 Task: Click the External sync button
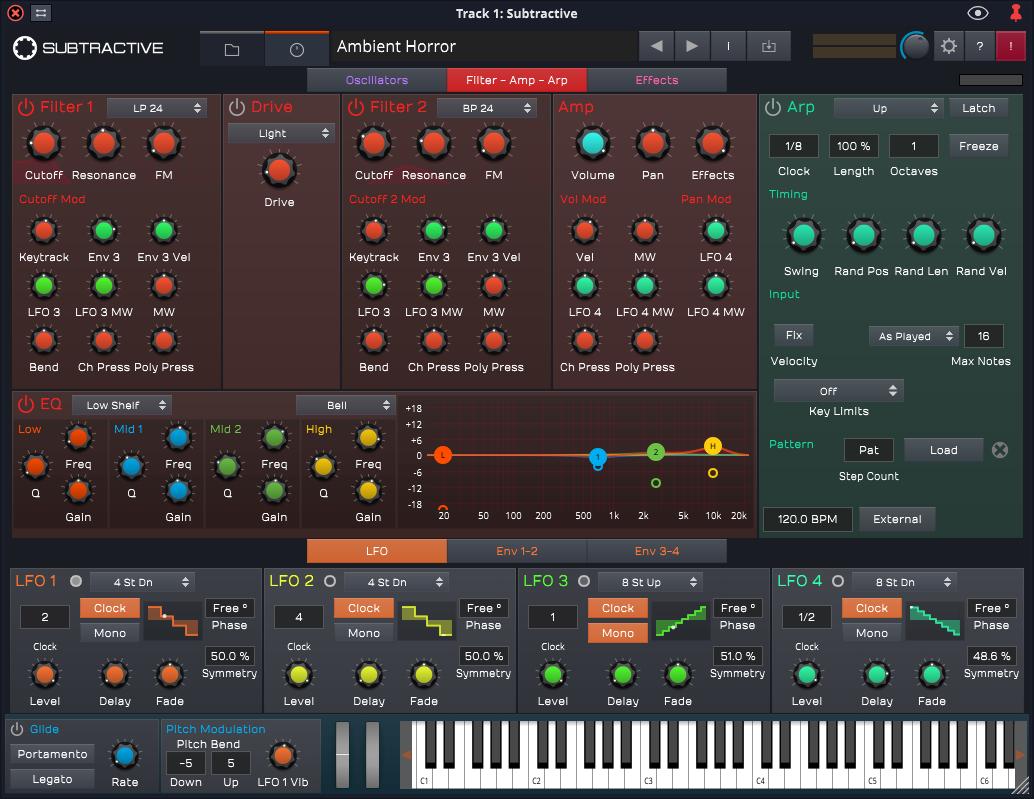point(897,519)
